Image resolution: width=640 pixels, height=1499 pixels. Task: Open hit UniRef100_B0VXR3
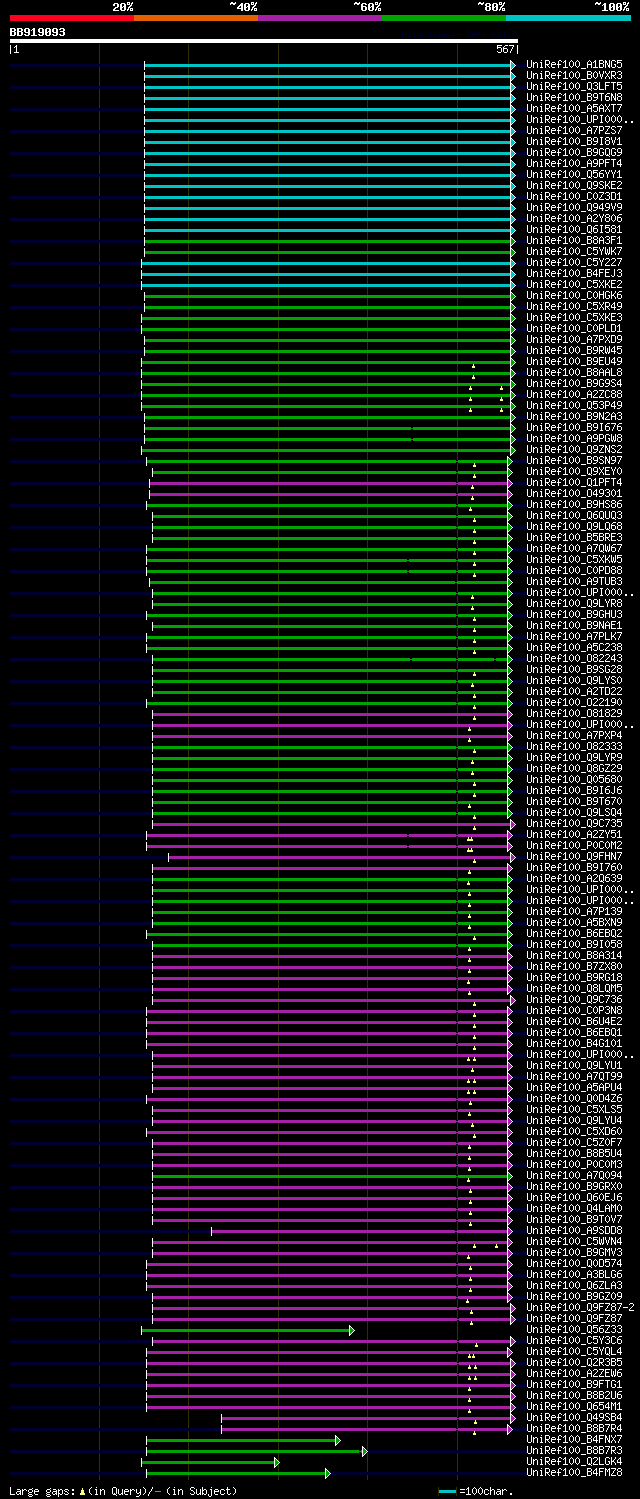pos(574,75)
